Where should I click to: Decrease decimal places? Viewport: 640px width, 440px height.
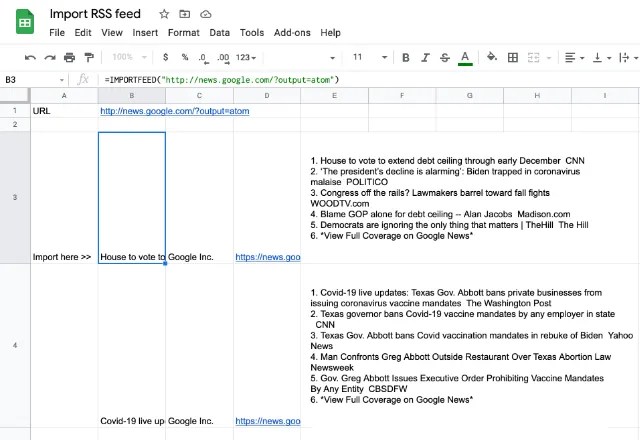[203, 58]
